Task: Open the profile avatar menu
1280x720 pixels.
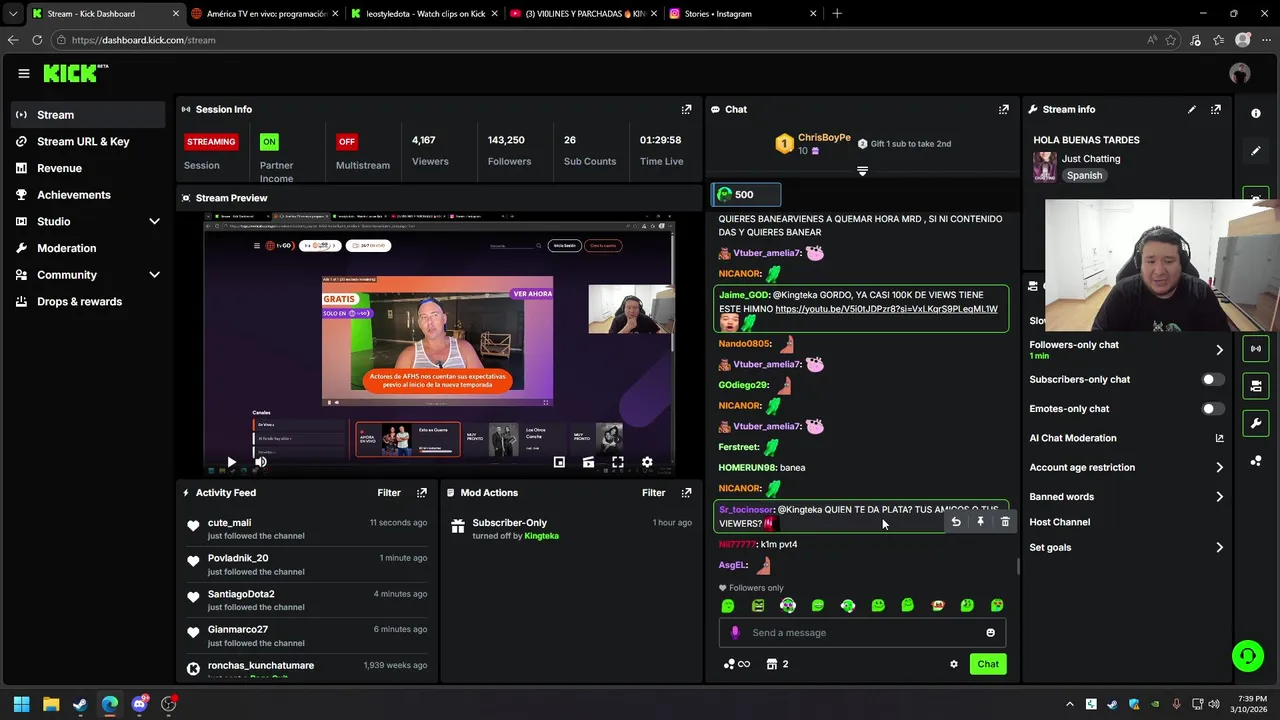Action: [x=1240, y=73]
